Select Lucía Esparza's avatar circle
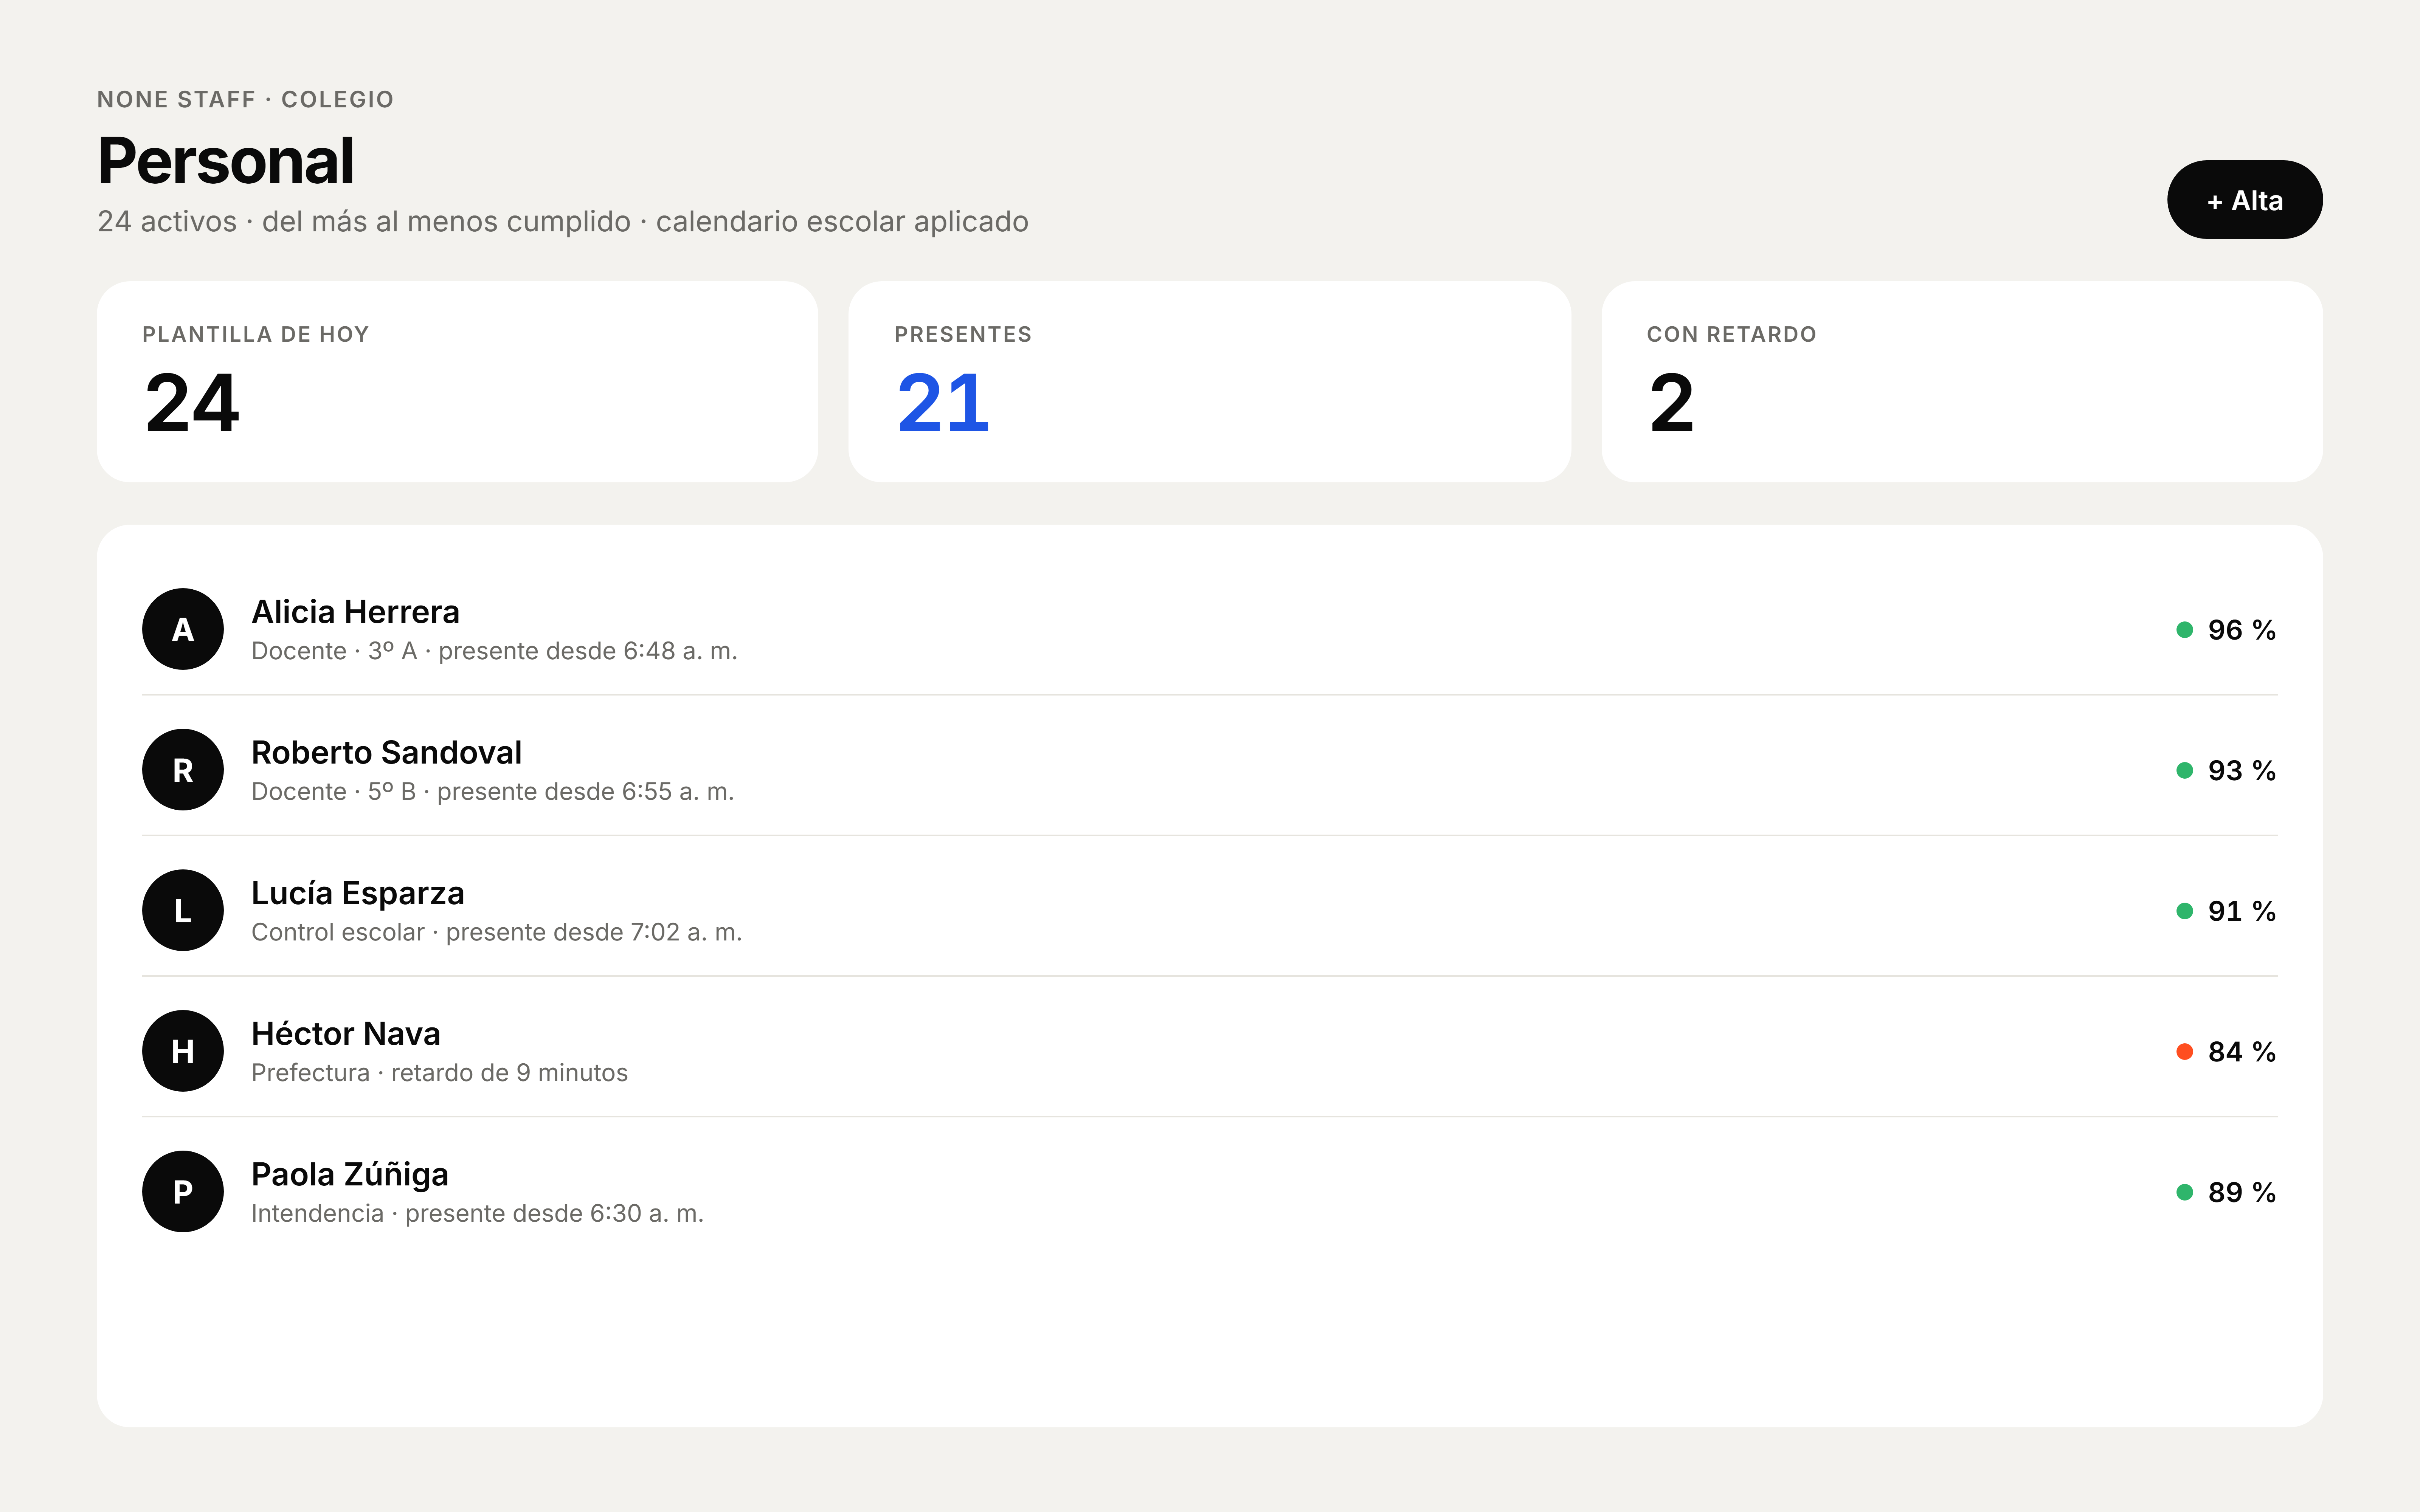Screen dimensions: 2420x1512 [183, 910]
